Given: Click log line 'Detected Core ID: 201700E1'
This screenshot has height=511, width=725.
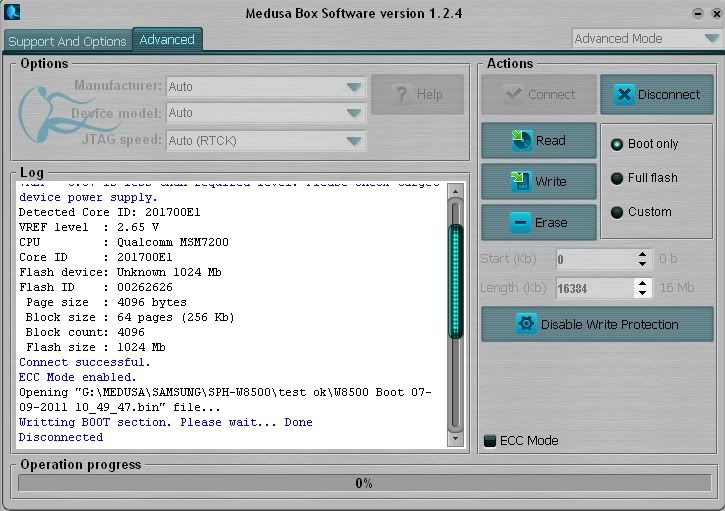Looking at the screenshot, I should point(110,212).
